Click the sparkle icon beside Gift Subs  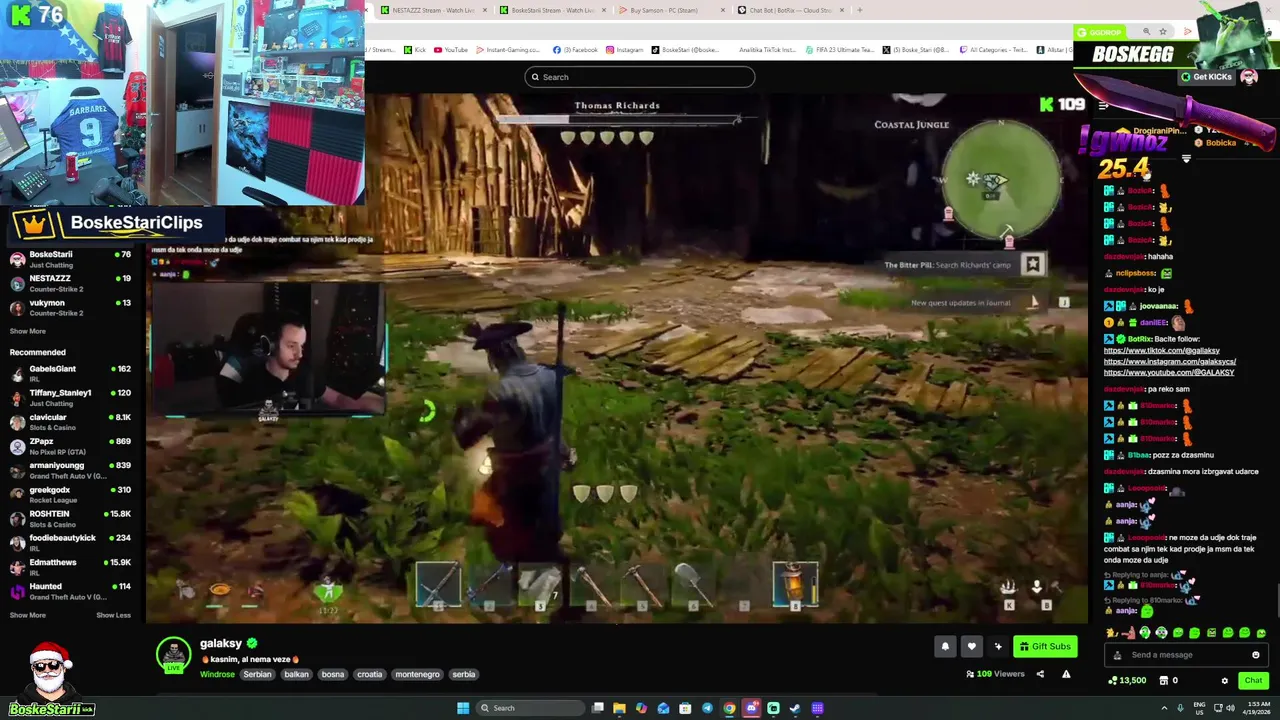(x=998, y=646)
